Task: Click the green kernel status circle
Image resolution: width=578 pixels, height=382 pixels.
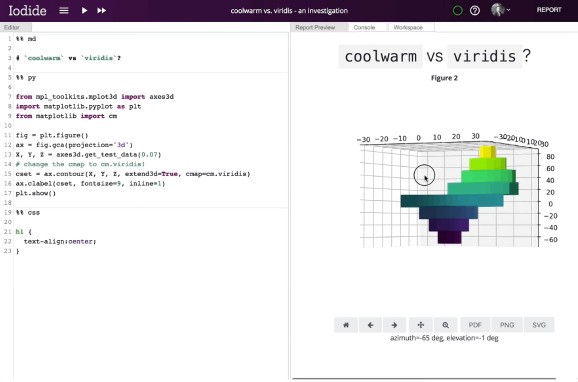Action: (457, 10)
